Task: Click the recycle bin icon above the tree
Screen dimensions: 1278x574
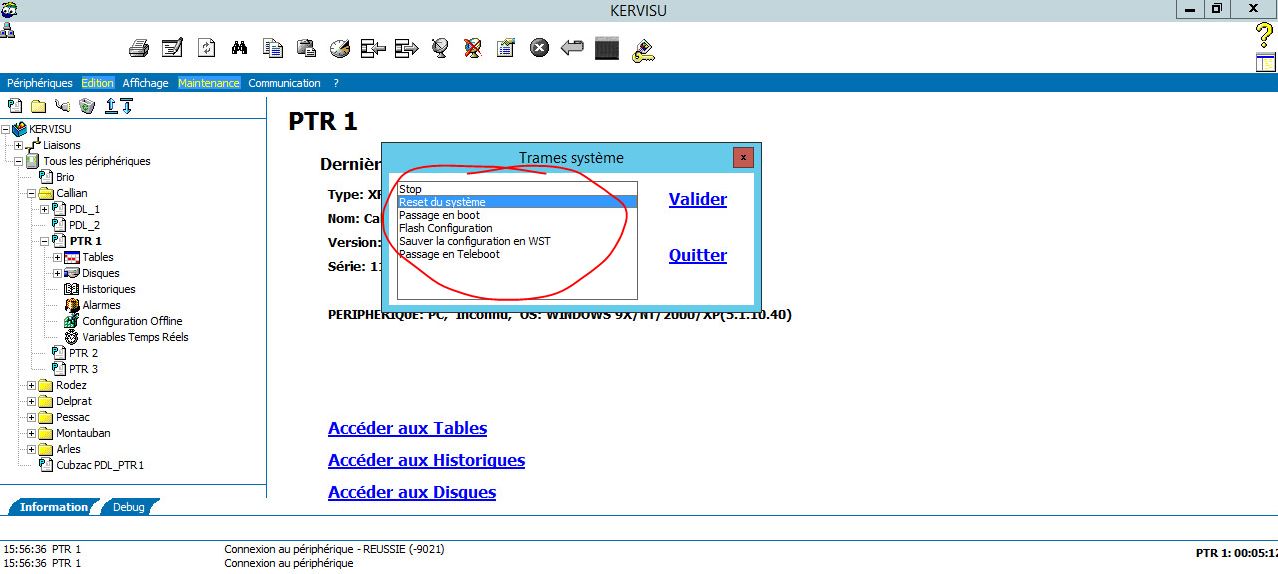Action: click(x=87, y=106)
